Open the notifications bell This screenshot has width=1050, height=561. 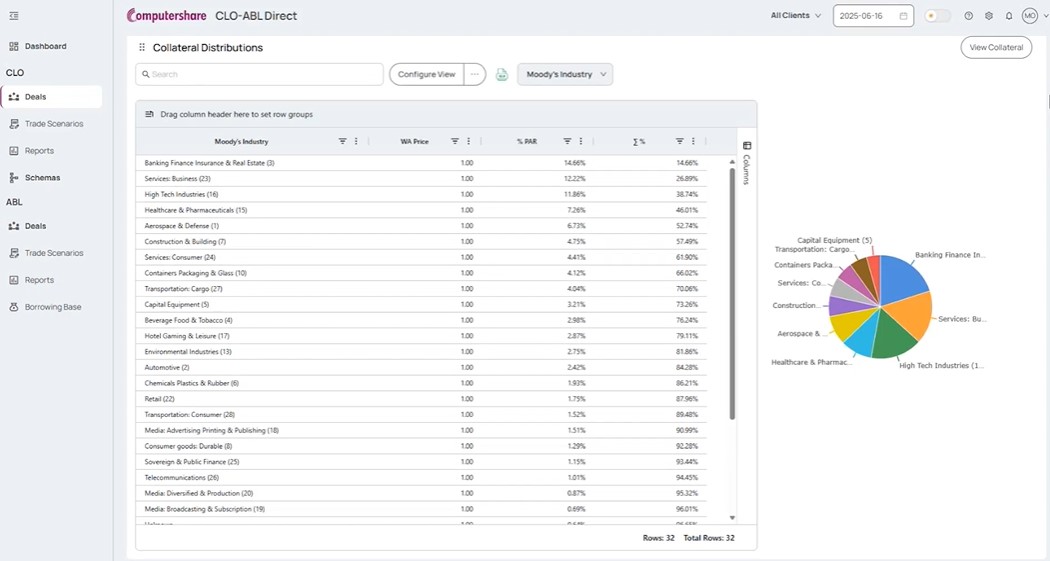(x=1009, y=16)
